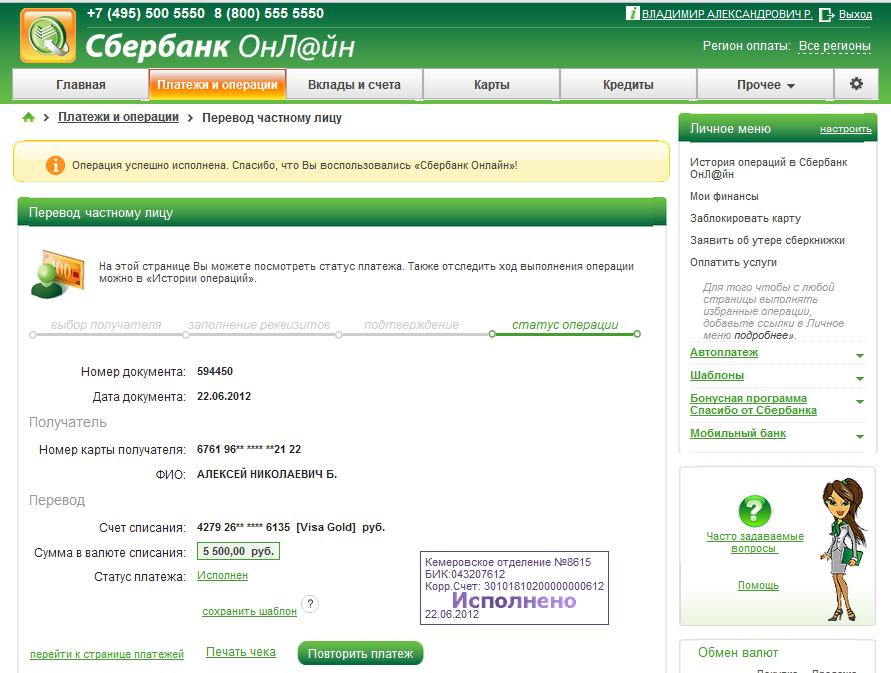Open the Мобильный банк link
The height and width of the screenshot is (673, 891).
coord(738,433)
